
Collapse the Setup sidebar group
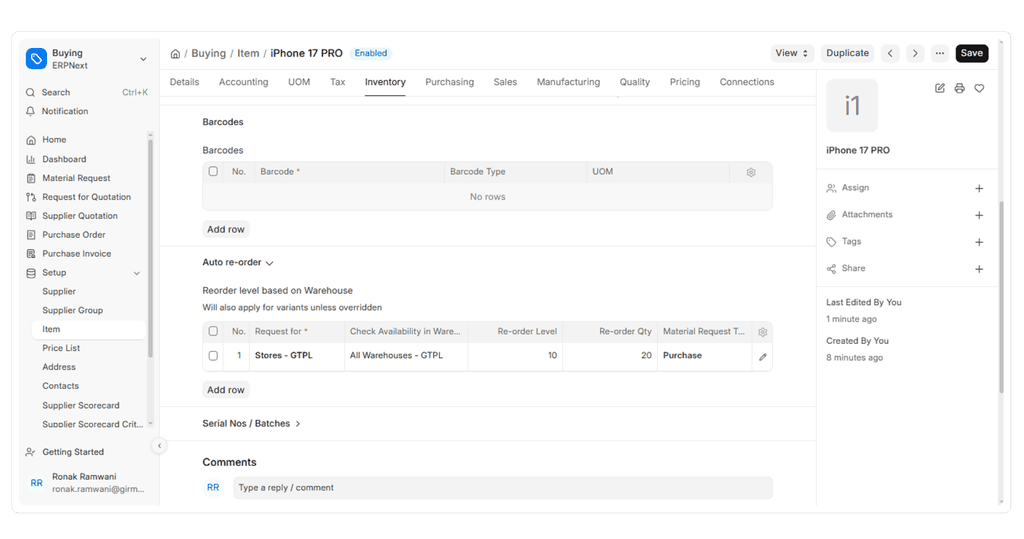pyautogui.click(x=136, y=273)
